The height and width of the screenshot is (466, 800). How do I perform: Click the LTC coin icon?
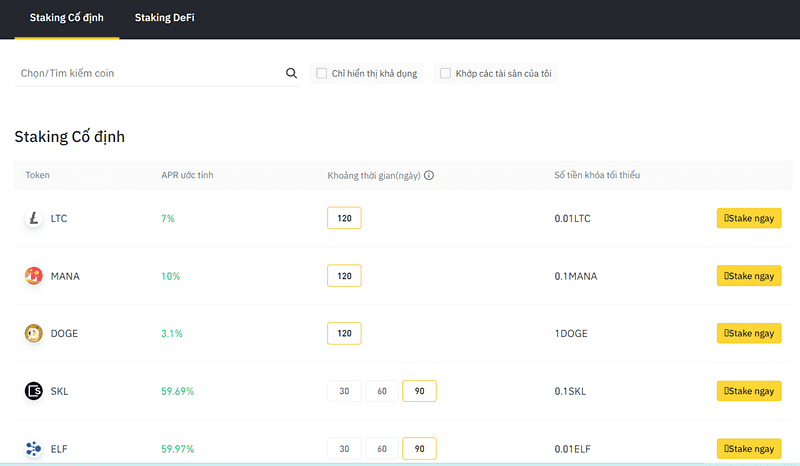(x=34, y=218)
